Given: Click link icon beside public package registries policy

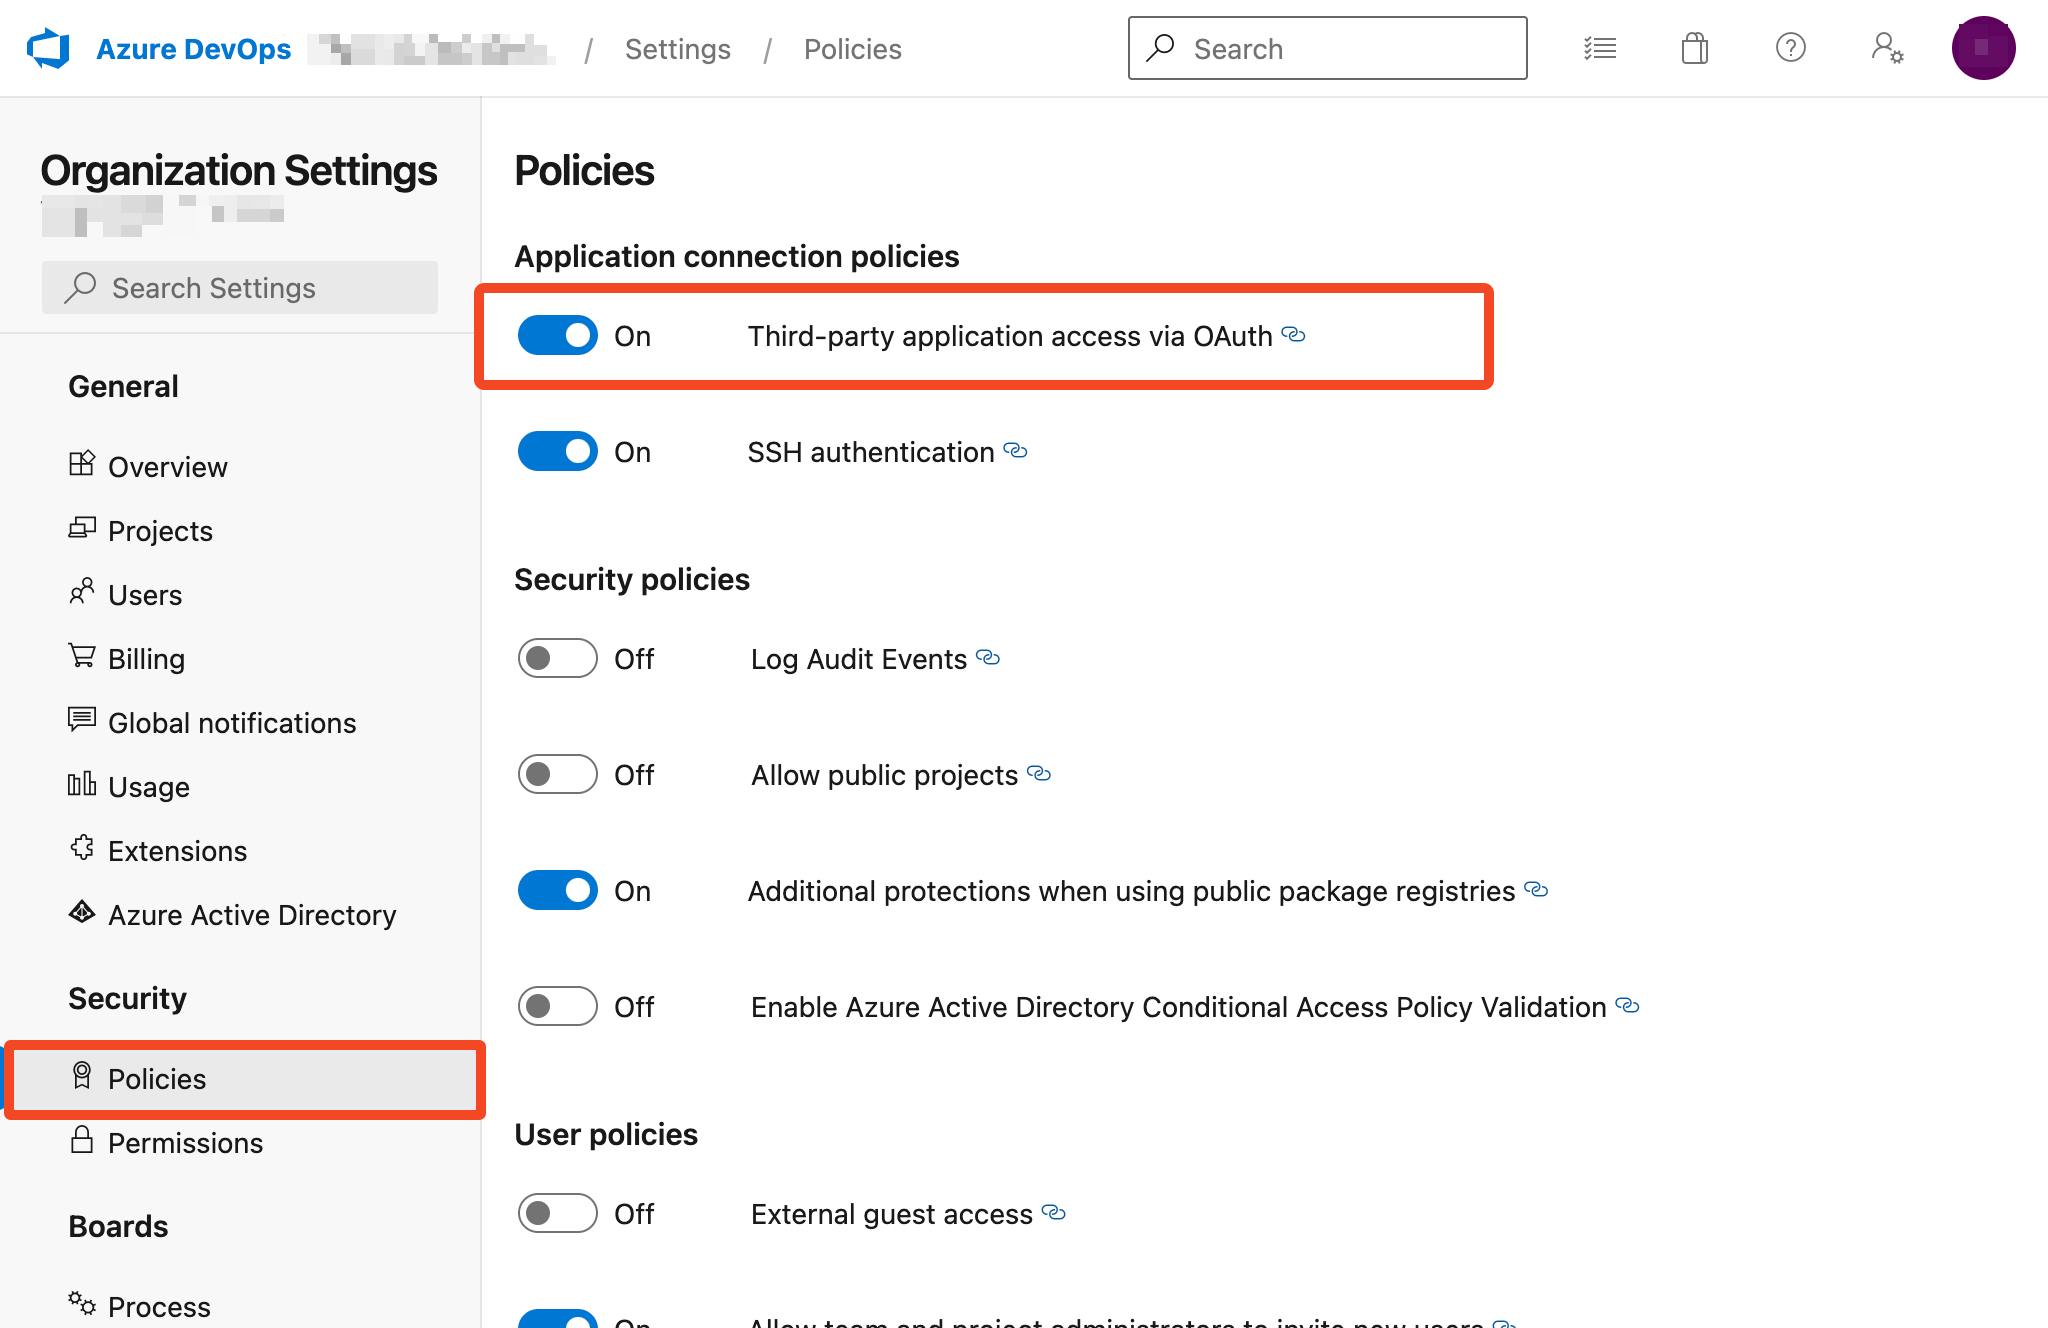Looking at the screenshot, I should coord(1536,889).
